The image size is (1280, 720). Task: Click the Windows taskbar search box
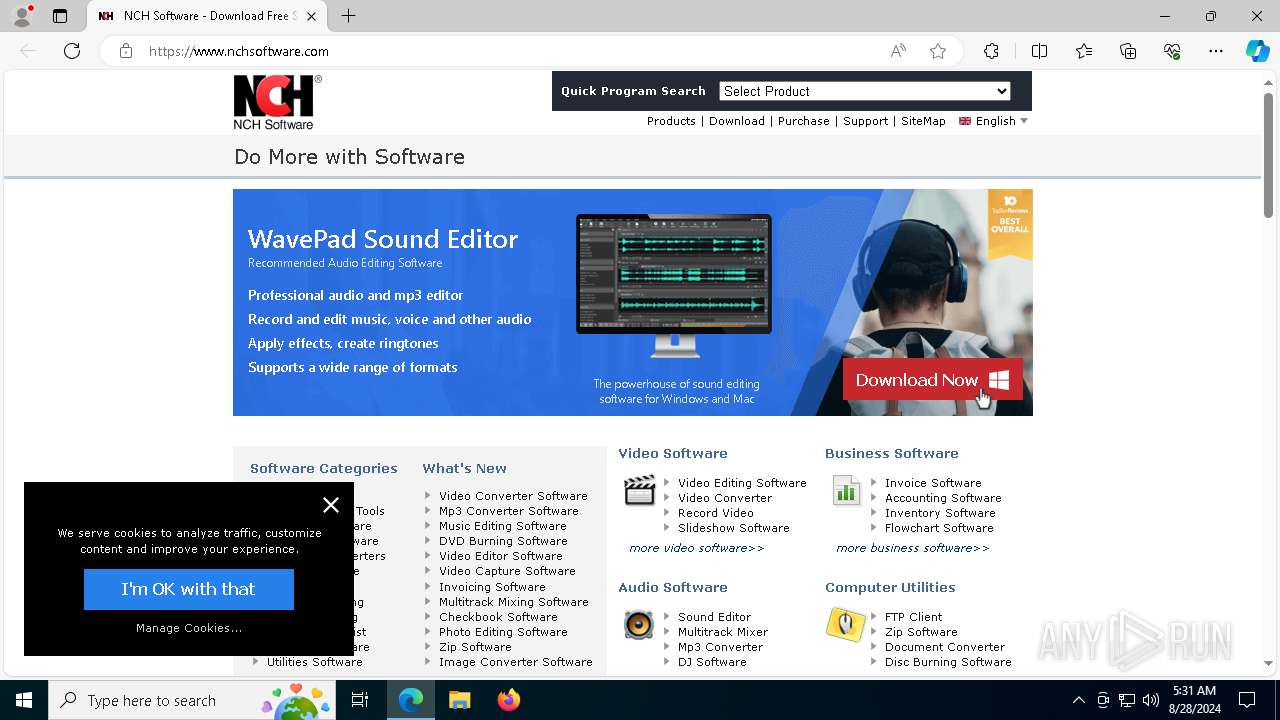[194, 700]
